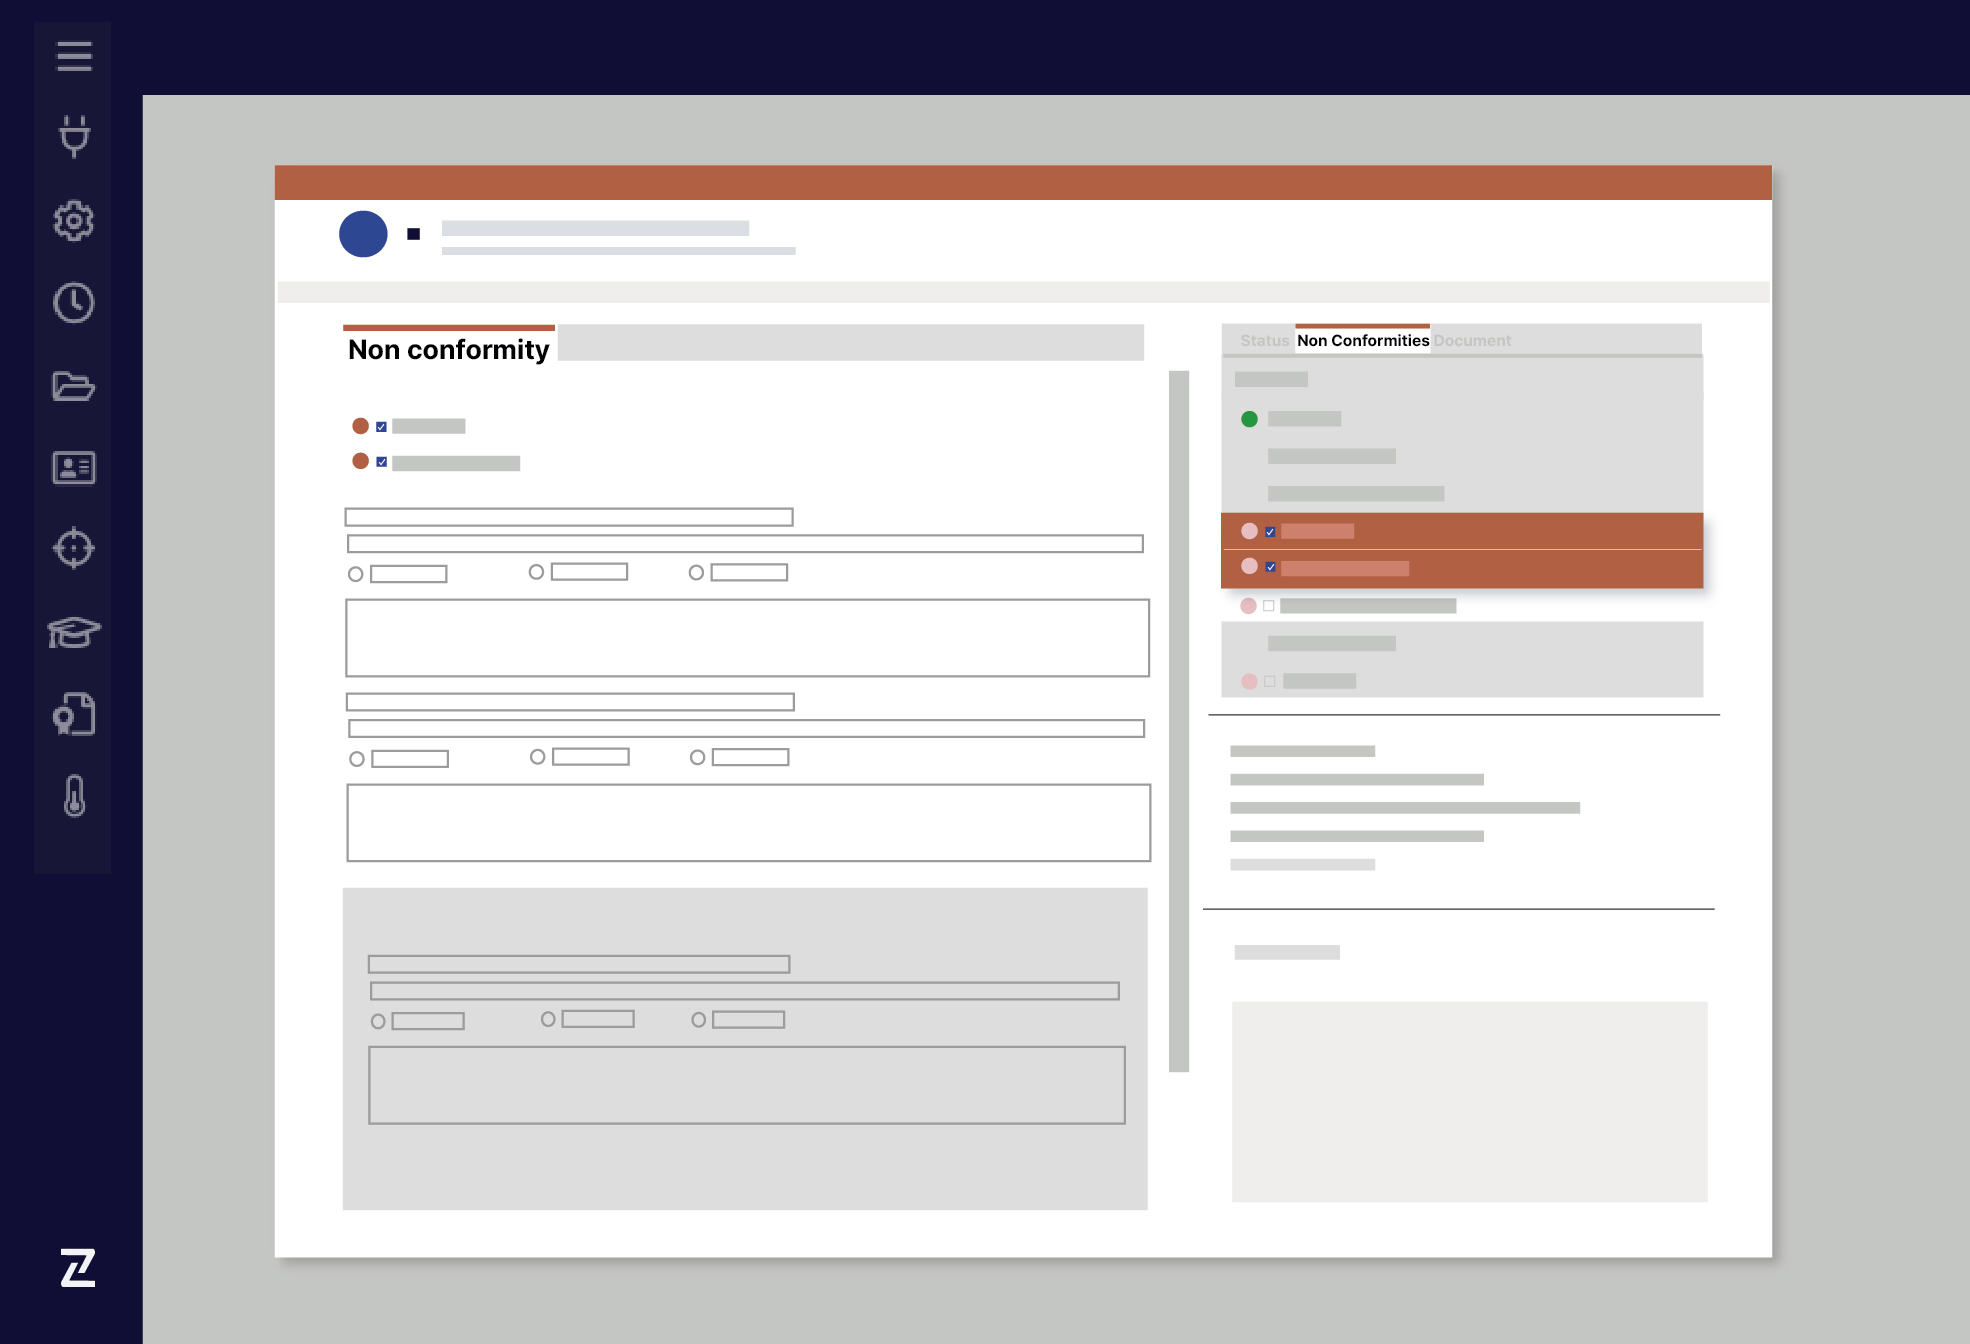Click the blue circle avatar in header
Screen dimensions: 1970x1344
(363, 234)
